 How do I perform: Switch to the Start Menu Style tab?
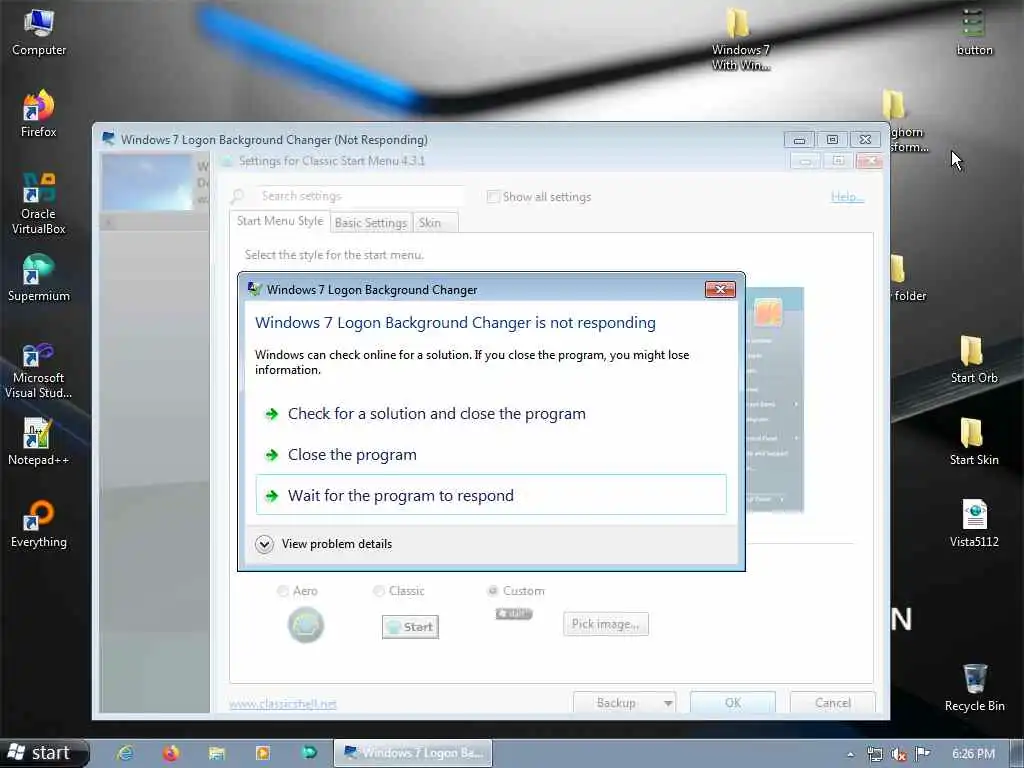(280, 221)
